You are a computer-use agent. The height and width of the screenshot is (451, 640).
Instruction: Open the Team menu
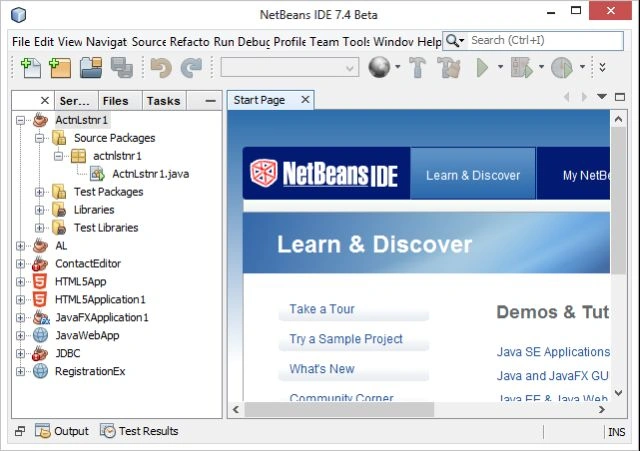pos(324,42)
